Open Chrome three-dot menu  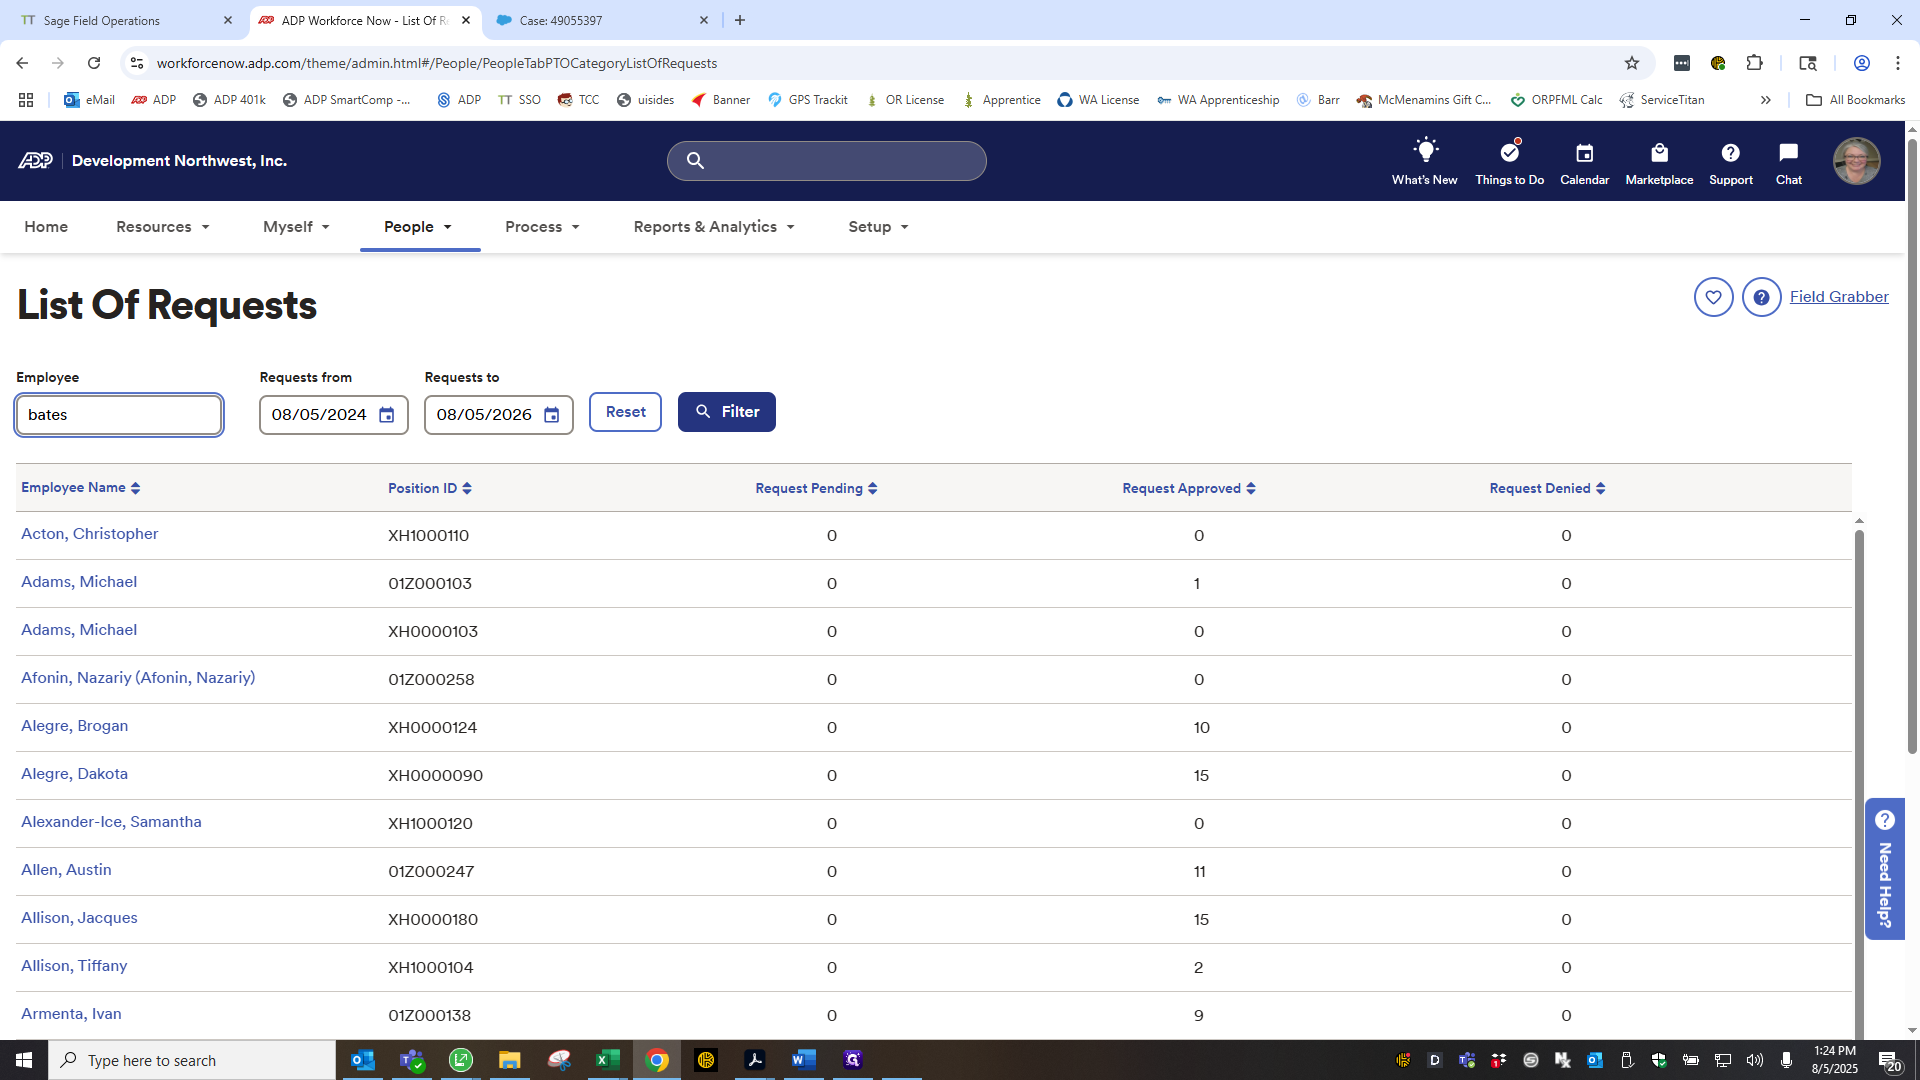pyautogui.click(x=1897, y=63)
